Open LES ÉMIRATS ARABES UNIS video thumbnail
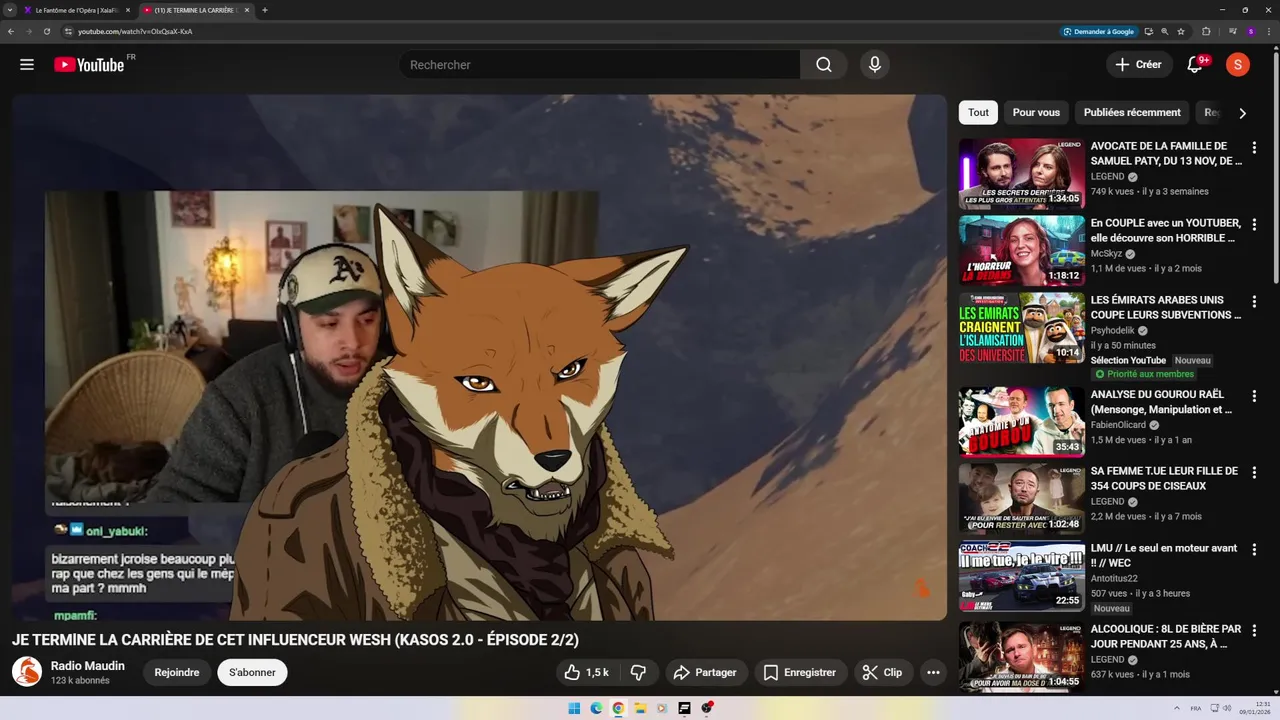This screenshot has width=1280, height=720. pyautogui.click(x=1022, y=328)
